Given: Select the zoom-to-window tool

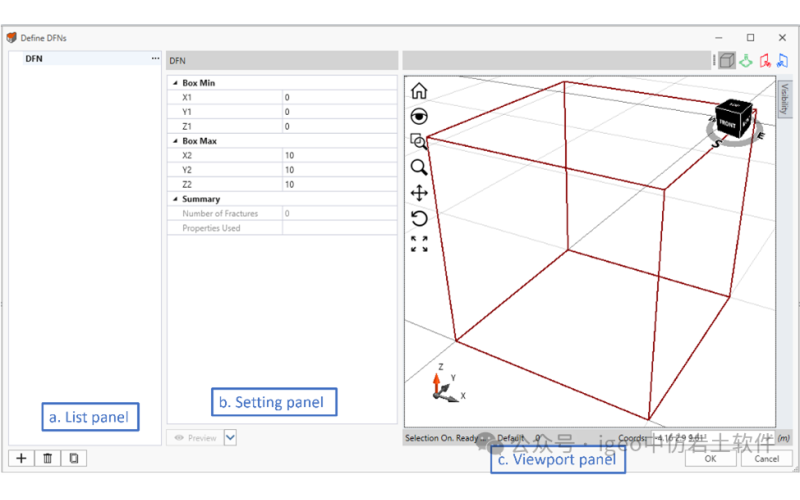Looking at the screenshot, I should (419, 141).
